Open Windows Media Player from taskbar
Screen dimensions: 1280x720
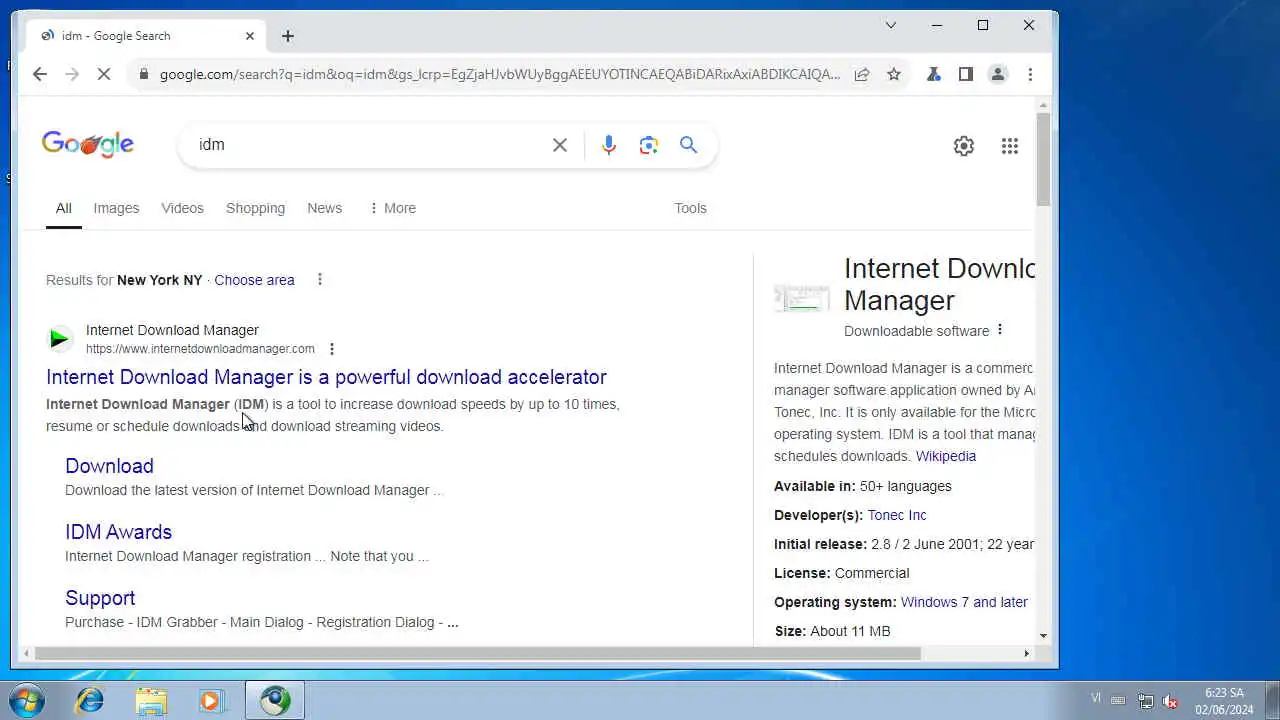tap(212, 700)
